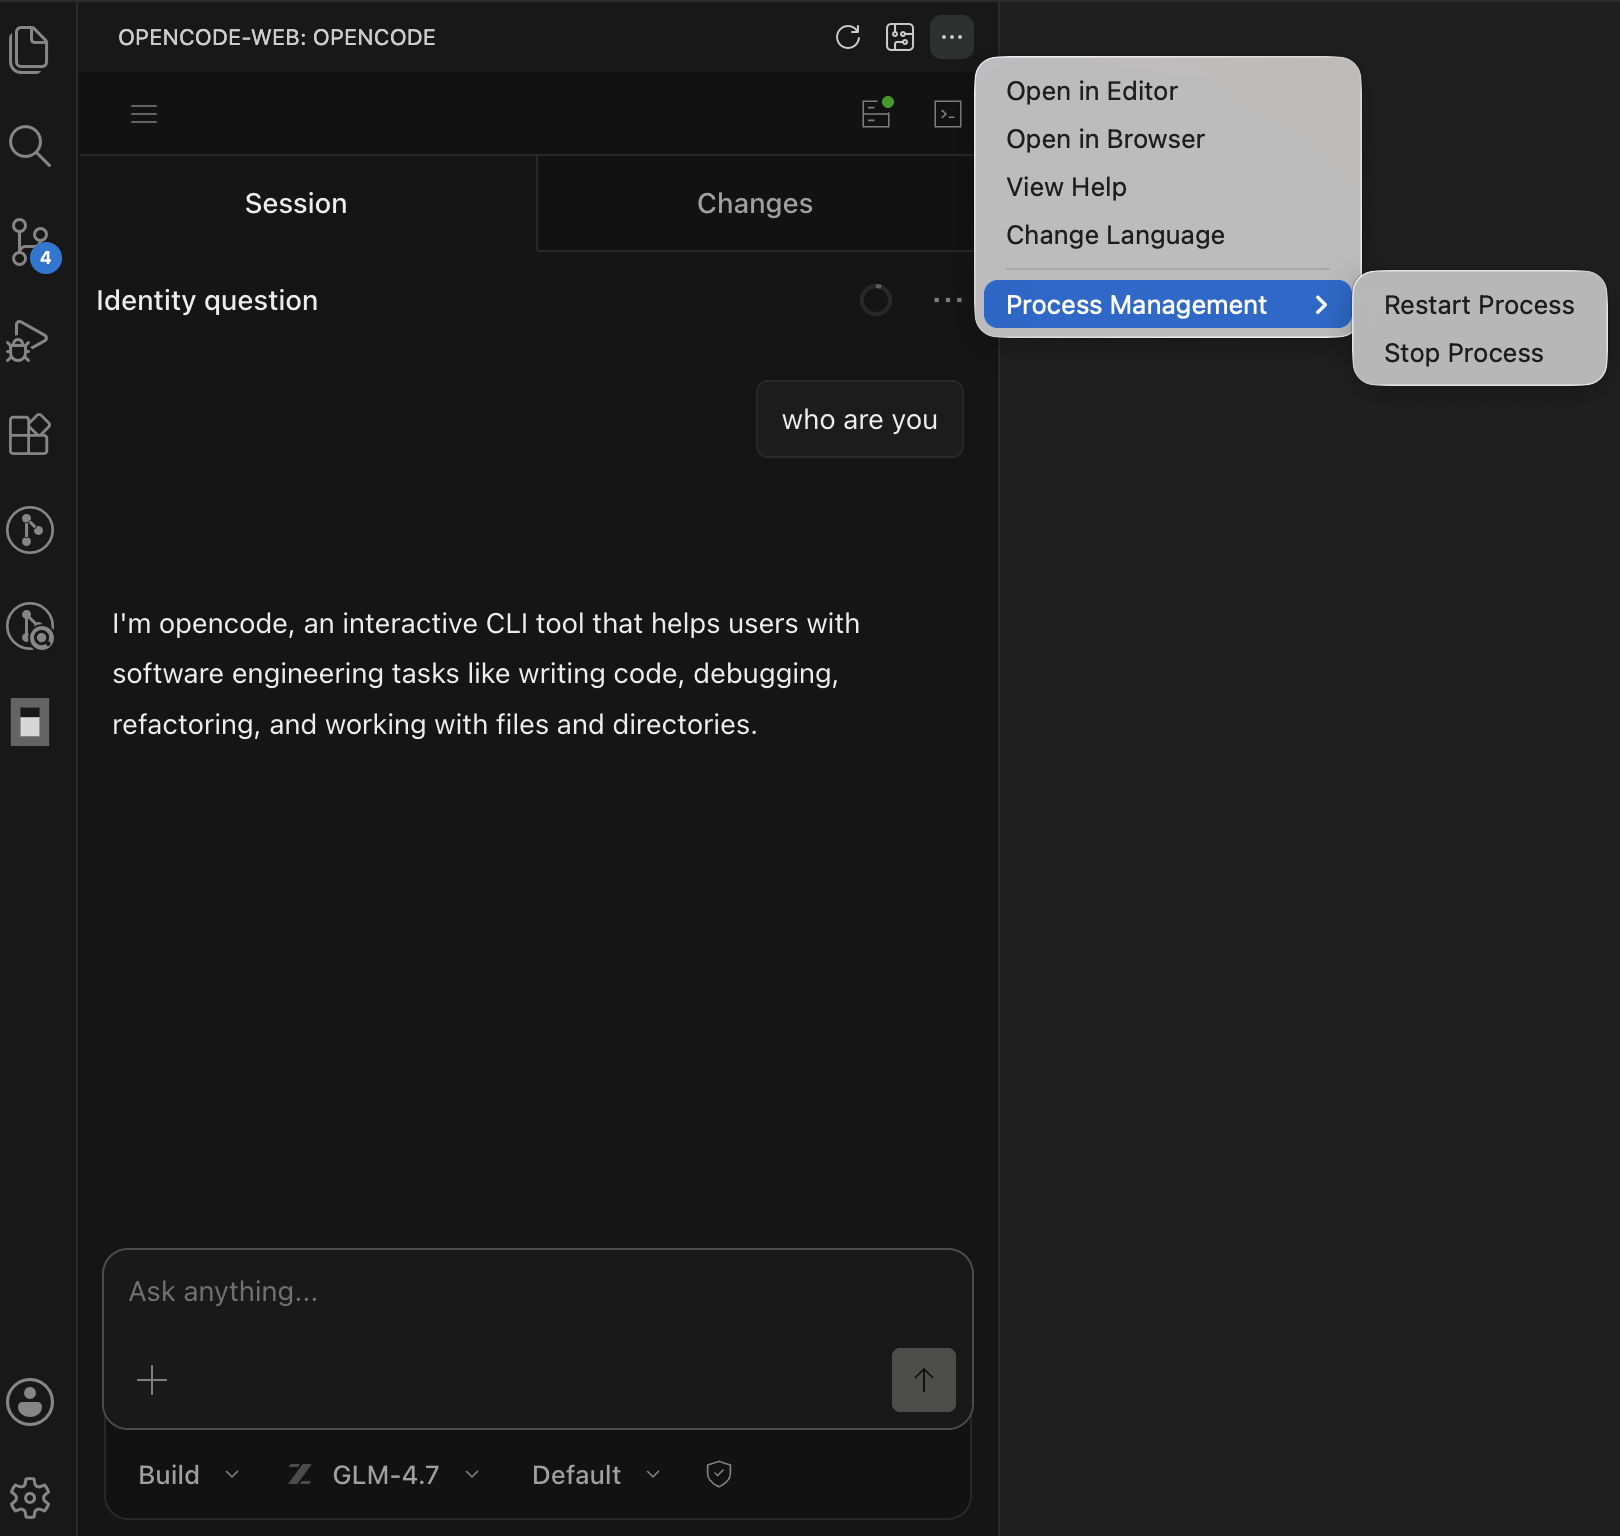Choose Open in Editor from menu
1620x1536 pixels.
click(x=1167, y=91)
